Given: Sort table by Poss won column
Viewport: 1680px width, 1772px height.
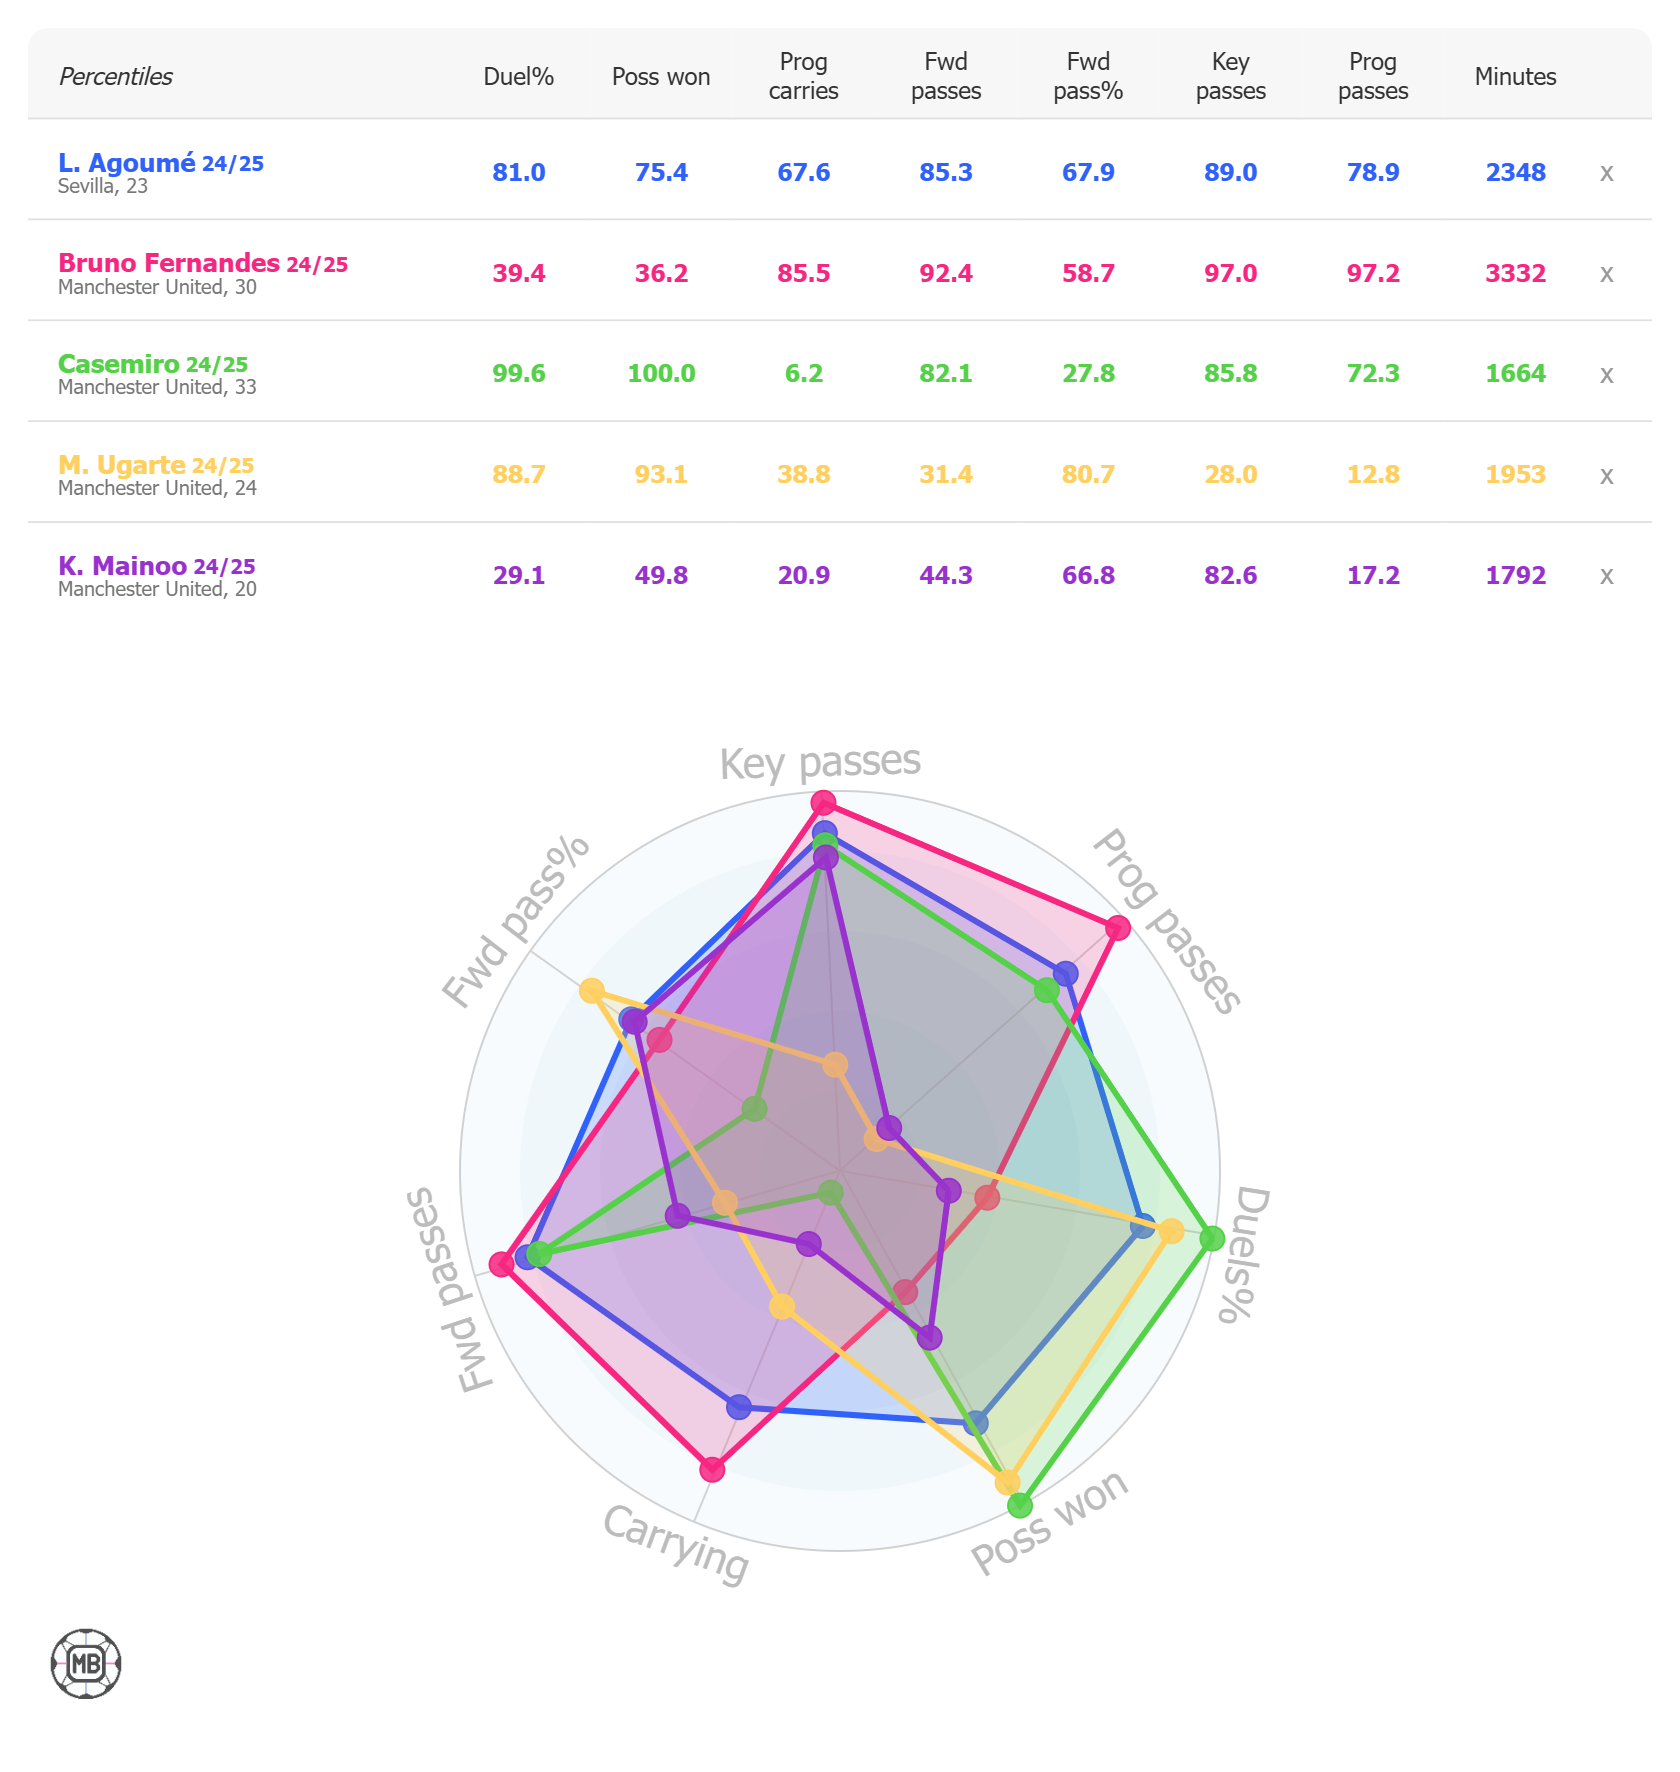Looking at the screenshot, I should pyautogui.click(x=661, y=77).
